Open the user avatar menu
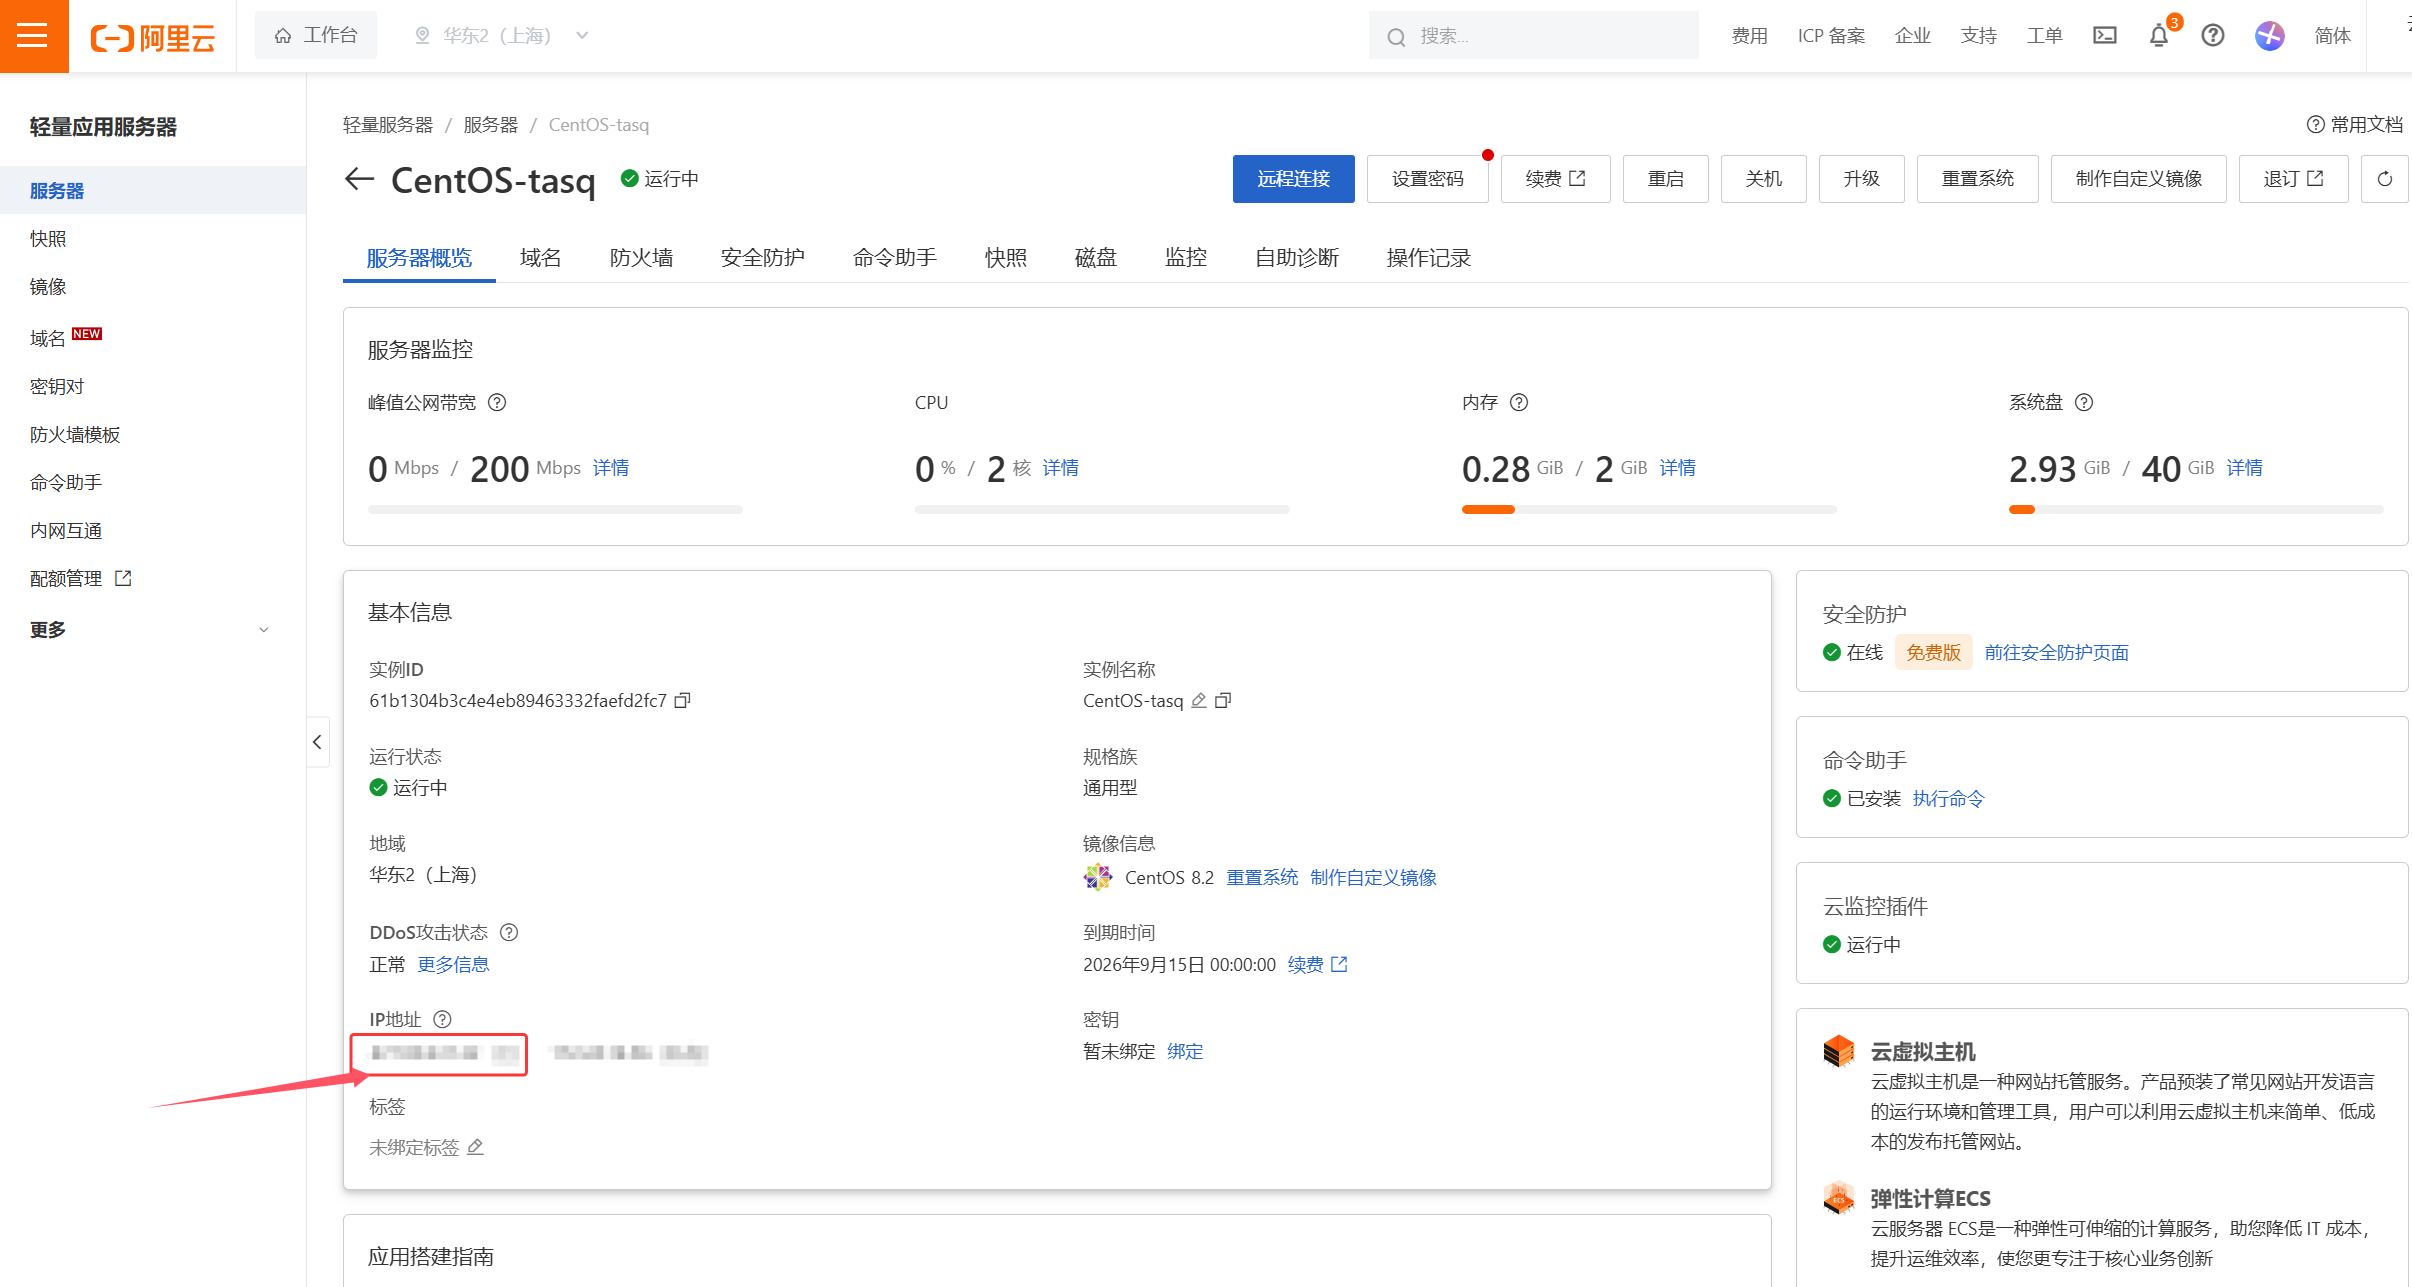2412x1287 pixels. click(x=2269, y=35)
